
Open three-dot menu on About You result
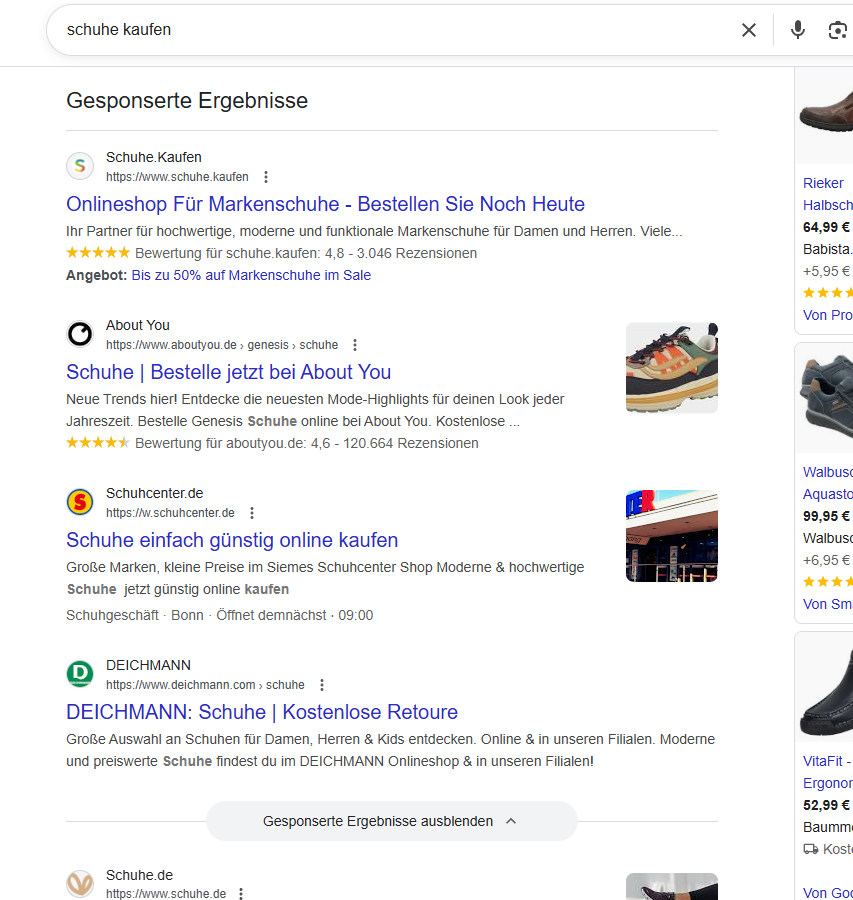354,344
